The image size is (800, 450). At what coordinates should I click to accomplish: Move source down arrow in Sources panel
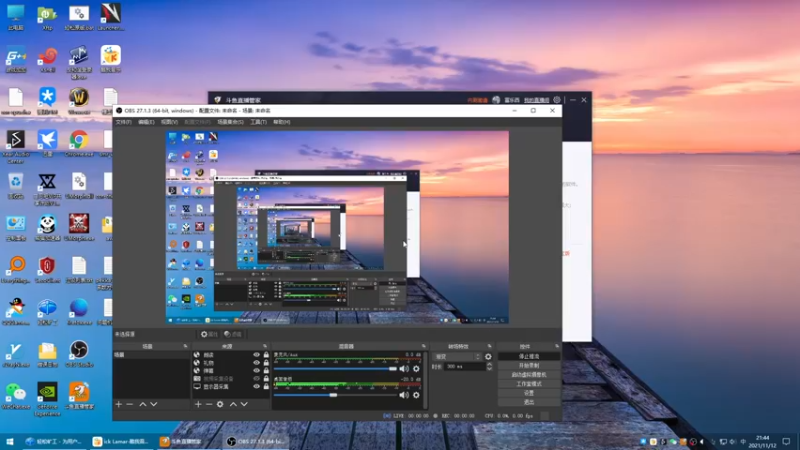click(244, 404)
